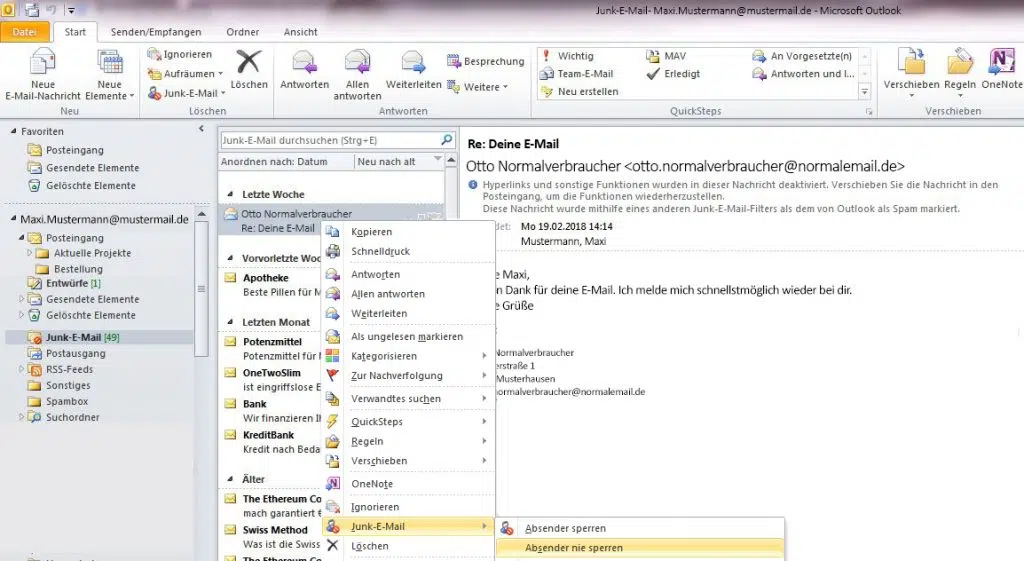Screen dimensions: 1024x561
Task: Expand the QuickSteps gallery
Action: [865, 91]
